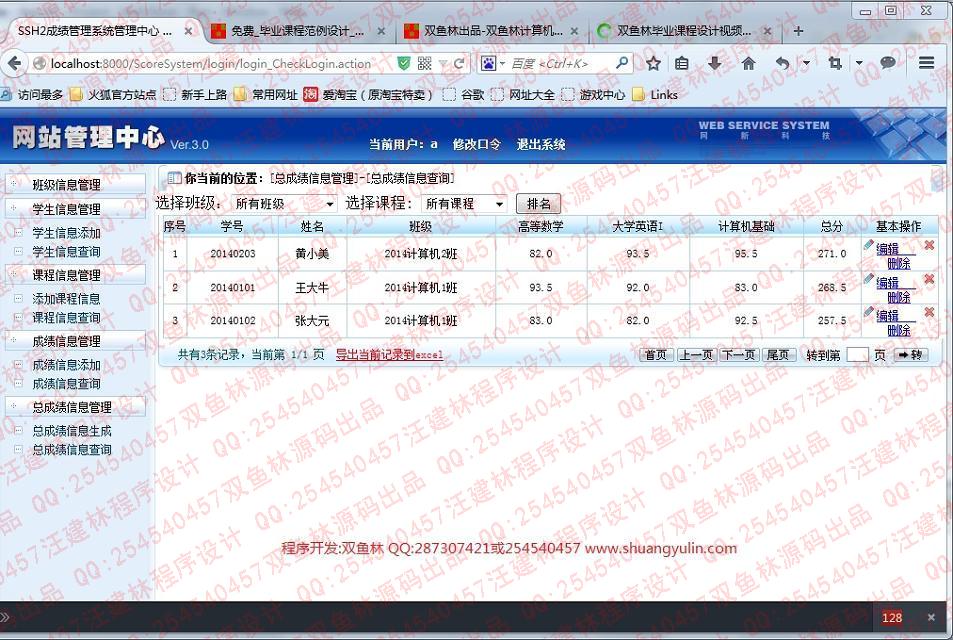This screenshot has height=640, width=953.
Task: Expand the undo history arrow dropdown
Action: 806,63
